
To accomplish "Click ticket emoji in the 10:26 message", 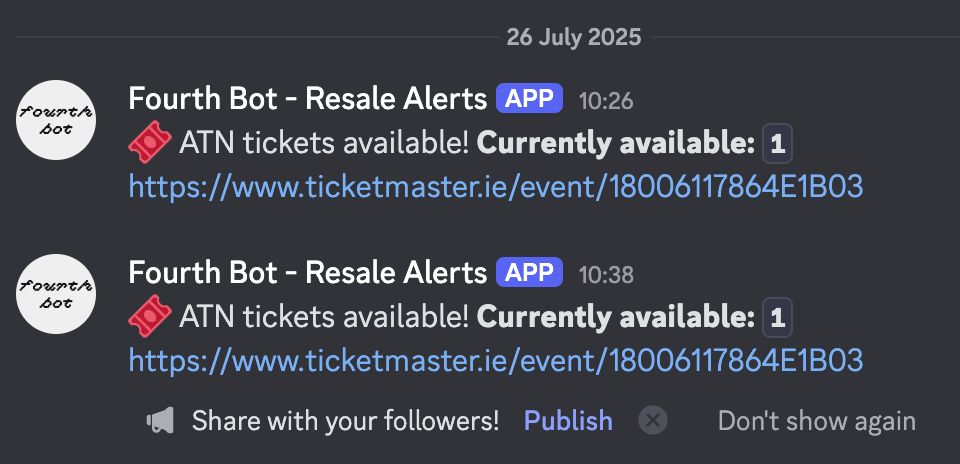I will (x=149, y=143).
